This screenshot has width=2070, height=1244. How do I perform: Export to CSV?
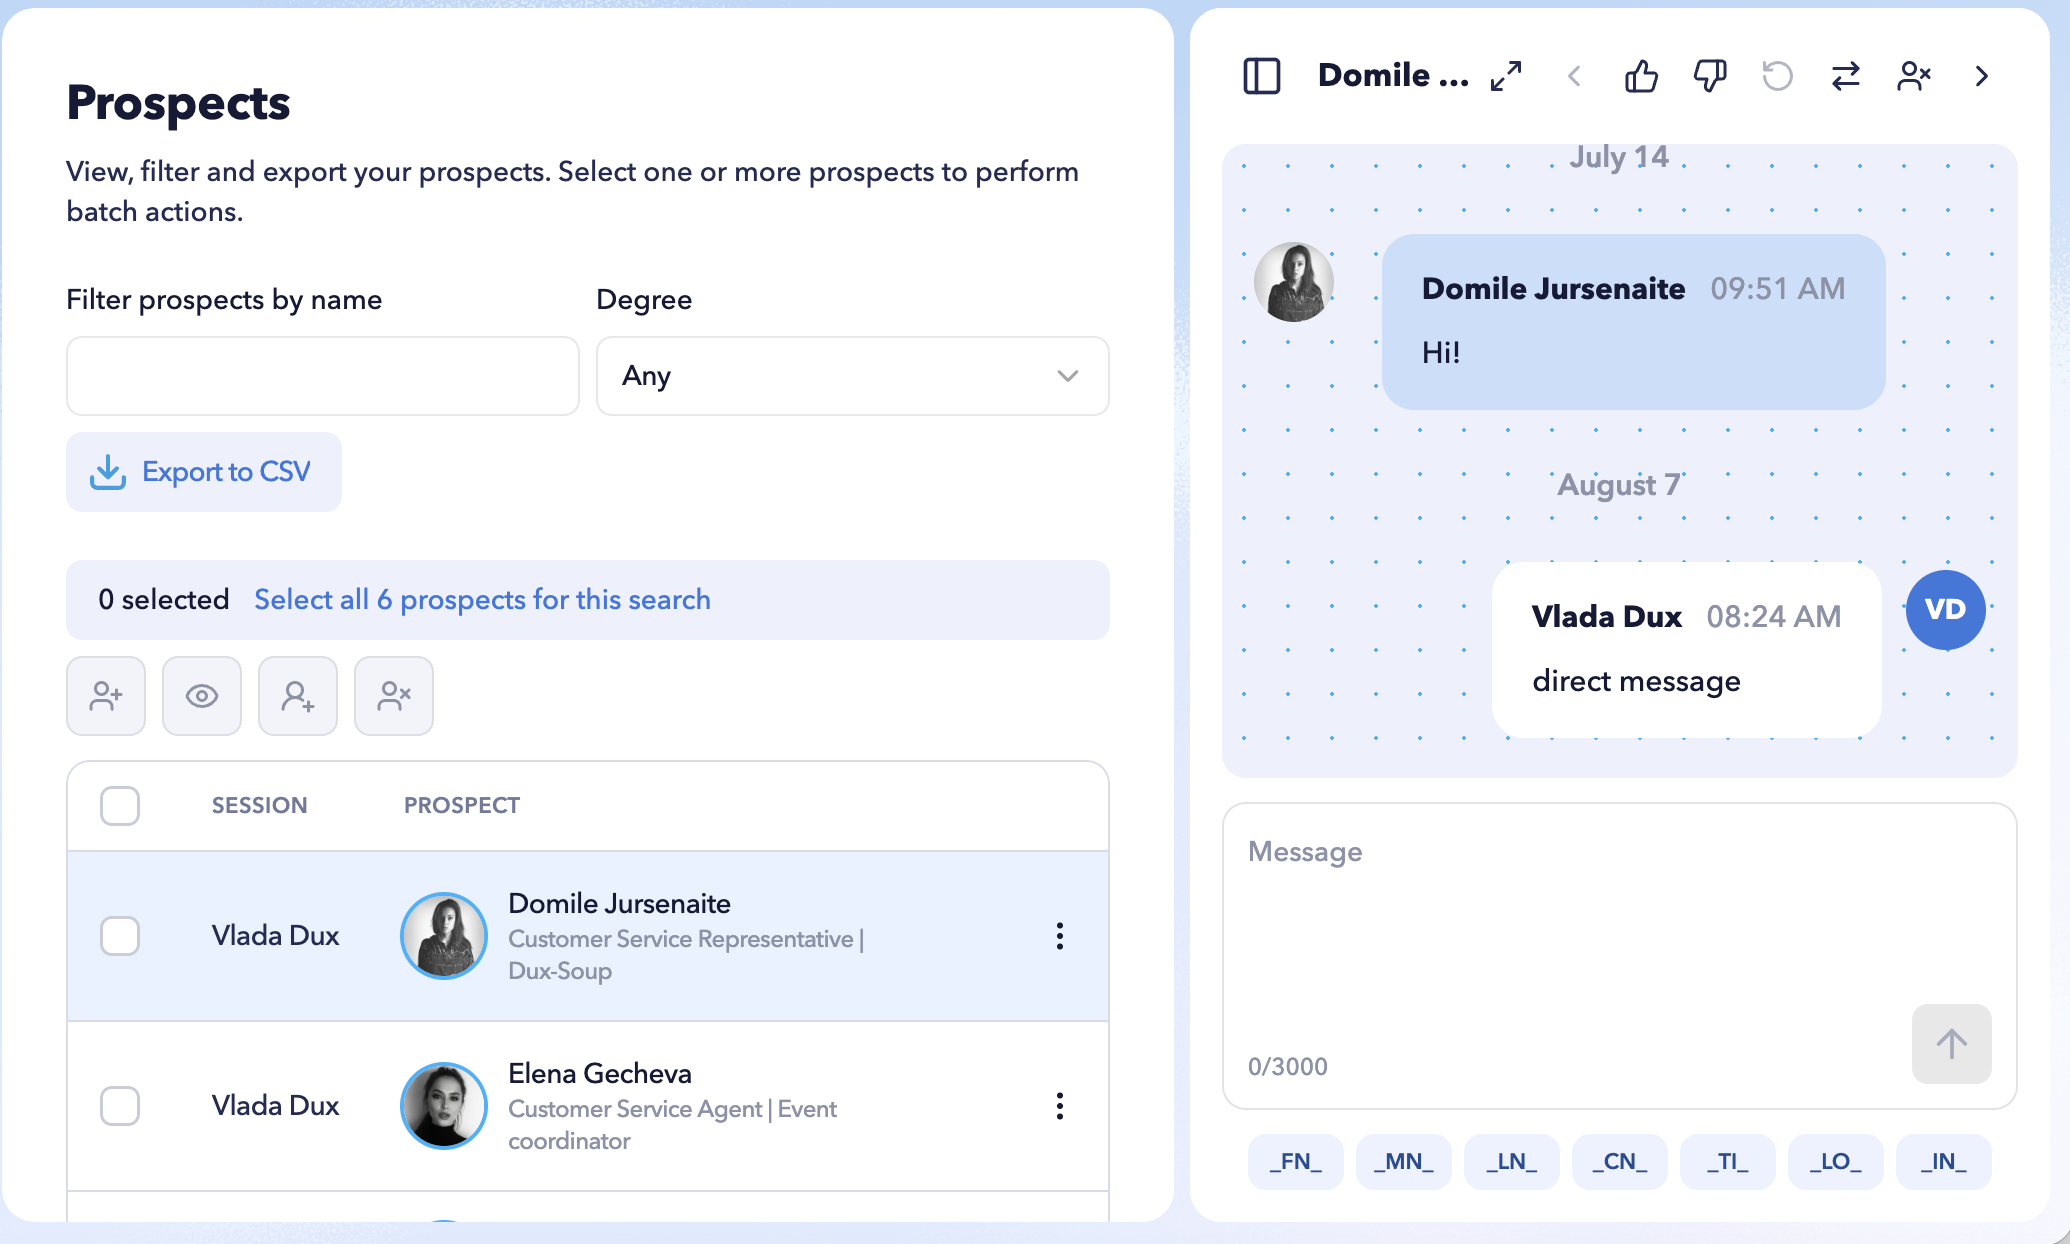tap(204, 472)
